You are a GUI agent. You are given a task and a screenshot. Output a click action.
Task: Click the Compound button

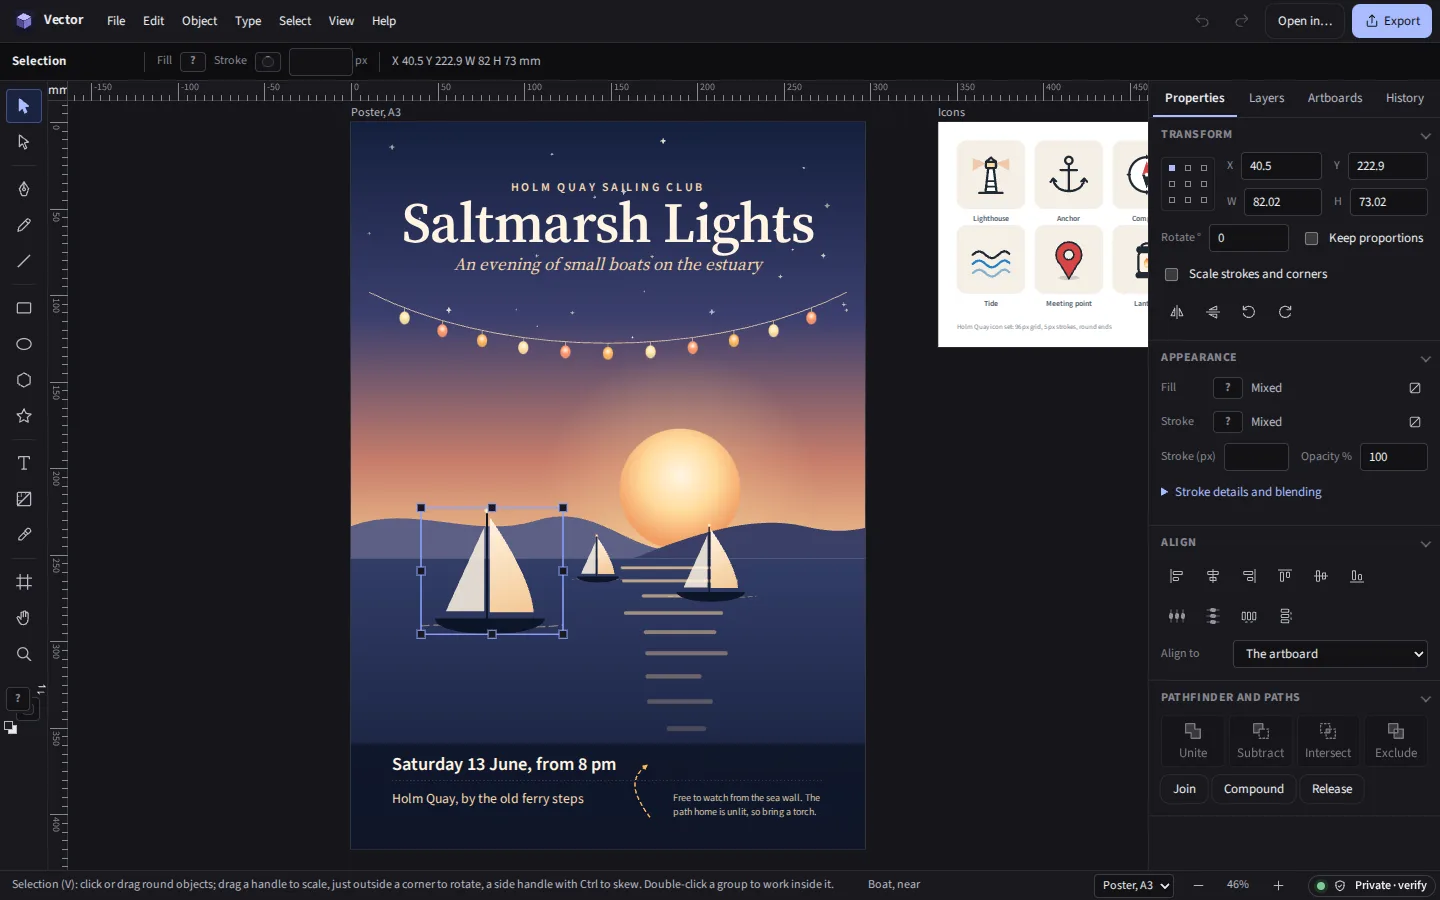click(x=1254, y=789)
